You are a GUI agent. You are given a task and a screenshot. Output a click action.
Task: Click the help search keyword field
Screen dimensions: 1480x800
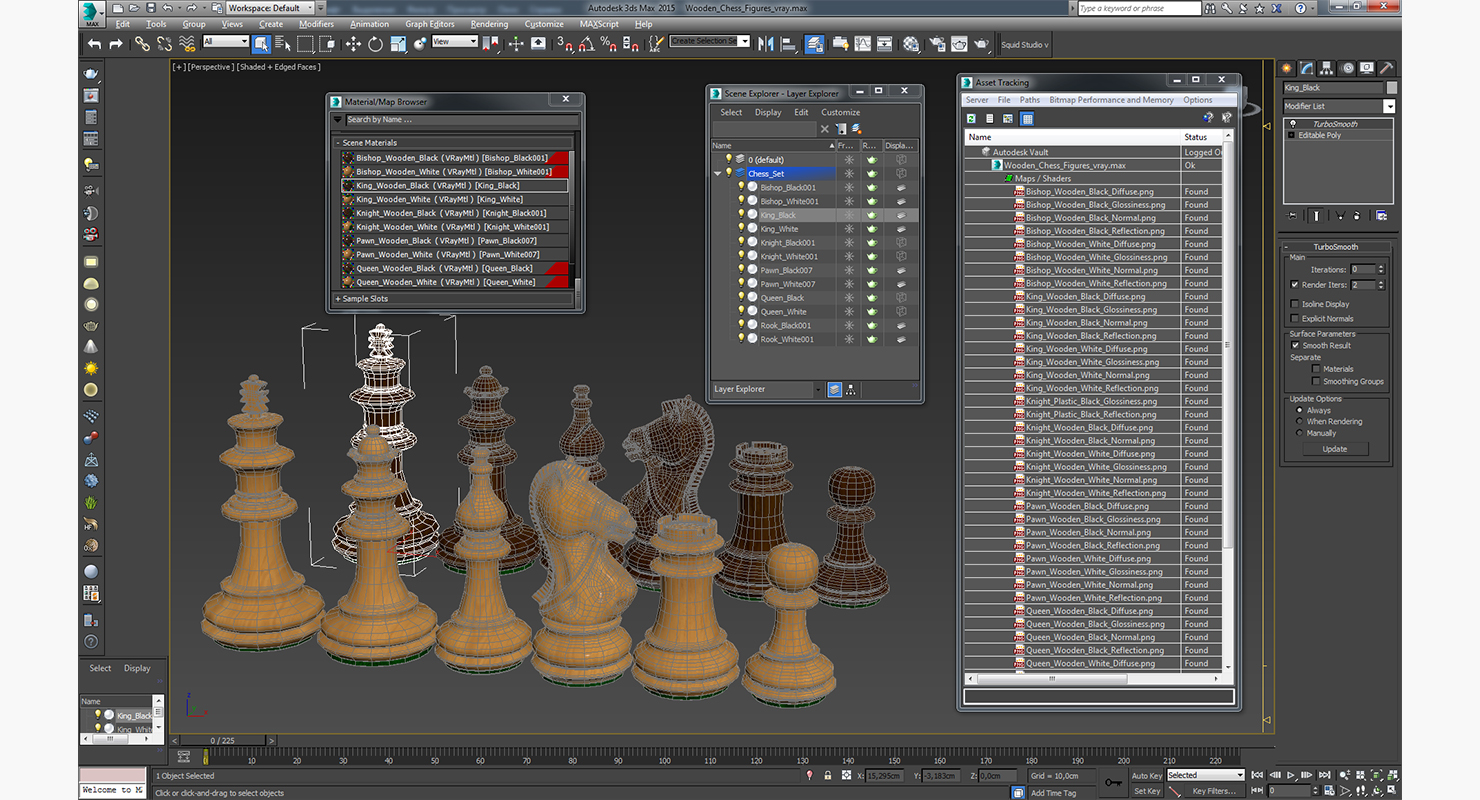1138,8
